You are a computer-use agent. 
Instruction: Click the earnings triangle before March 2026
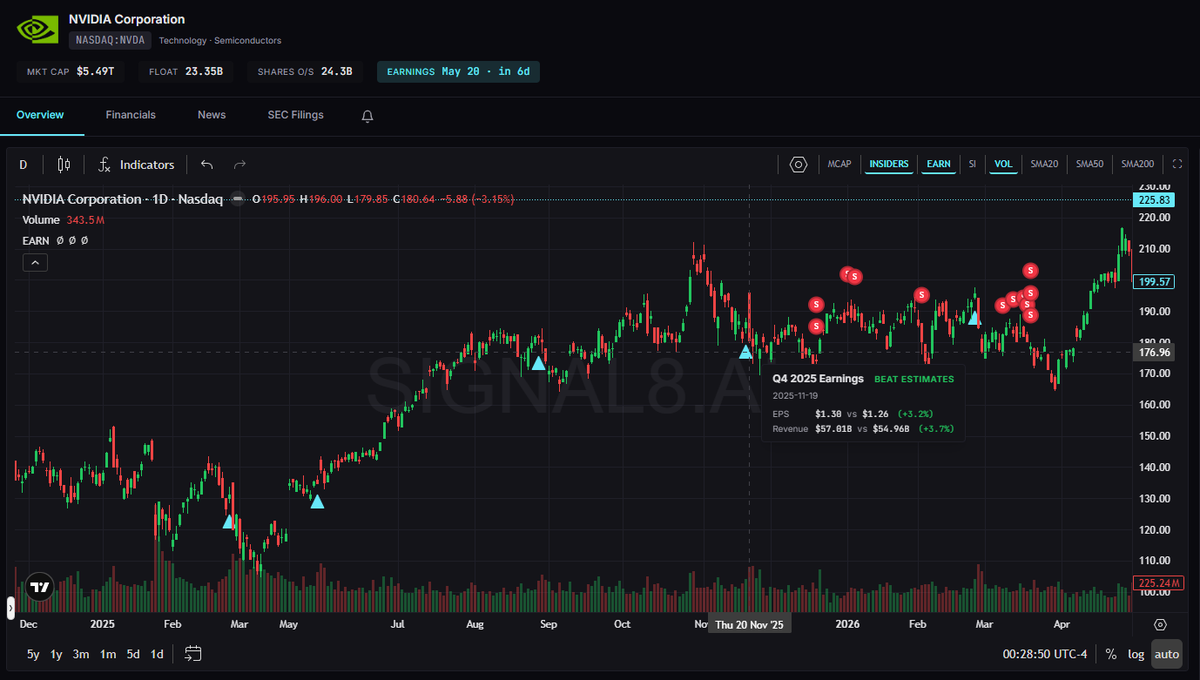point(974,318)
